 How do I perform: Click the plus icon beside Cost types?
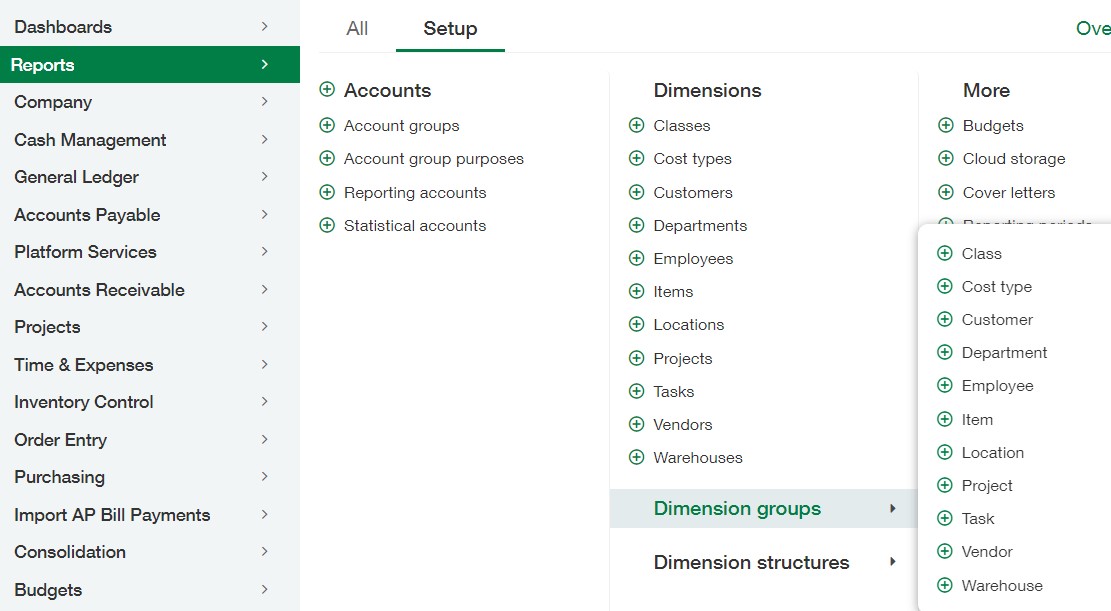636,159
